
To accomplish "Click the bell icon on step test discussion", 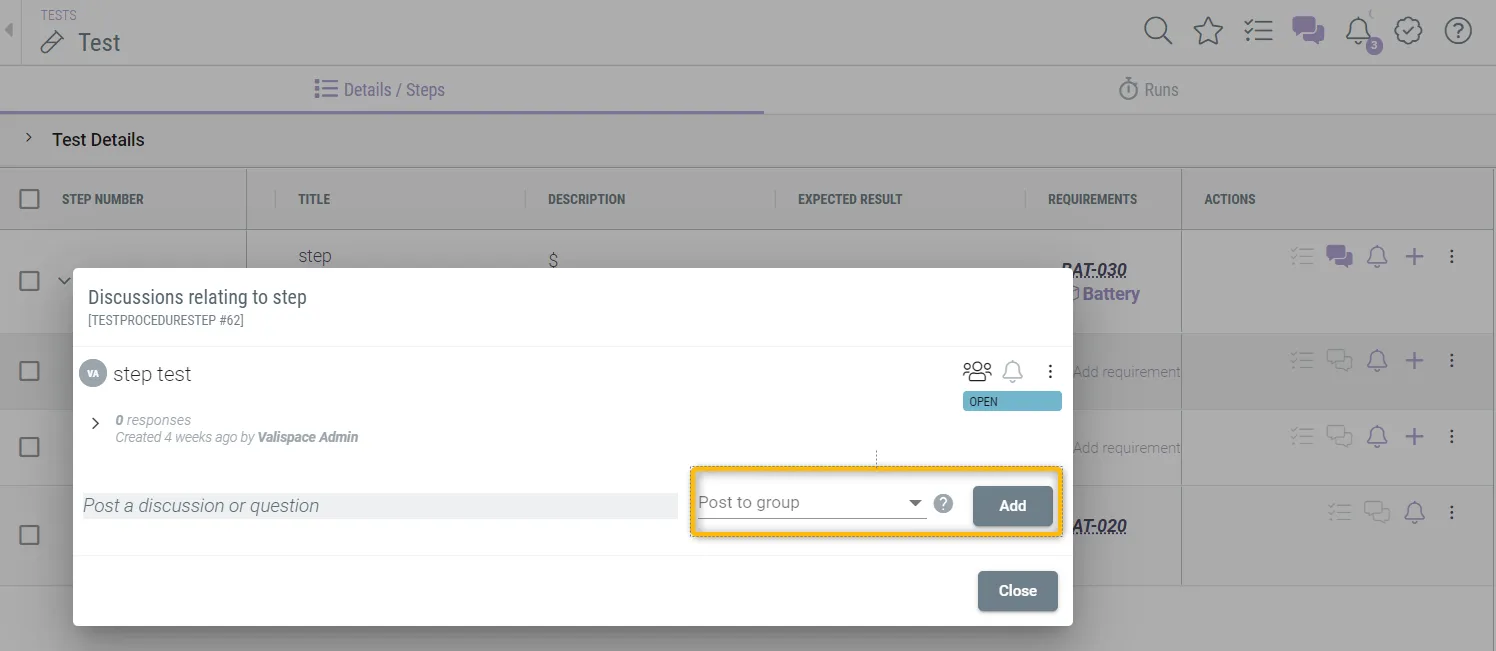I will pos(1013,371).
